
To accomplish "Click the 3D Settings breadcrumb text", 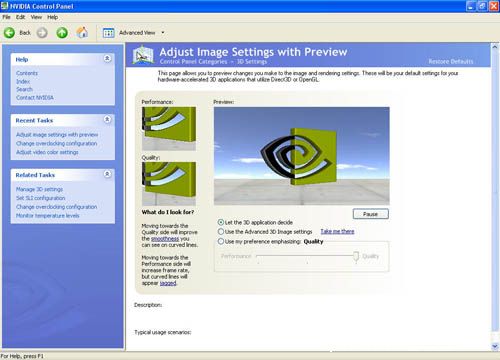I will (252, 62).
